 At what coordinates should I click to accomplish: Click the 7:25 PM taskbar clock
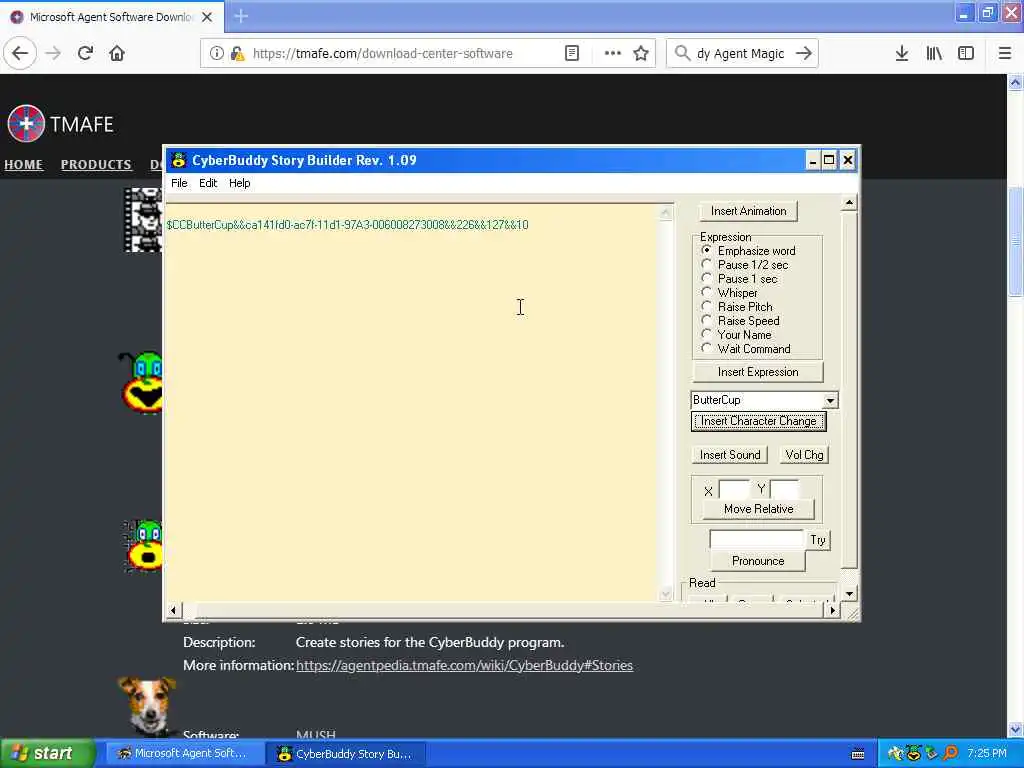pyautogui.click(x=987, y=753)
